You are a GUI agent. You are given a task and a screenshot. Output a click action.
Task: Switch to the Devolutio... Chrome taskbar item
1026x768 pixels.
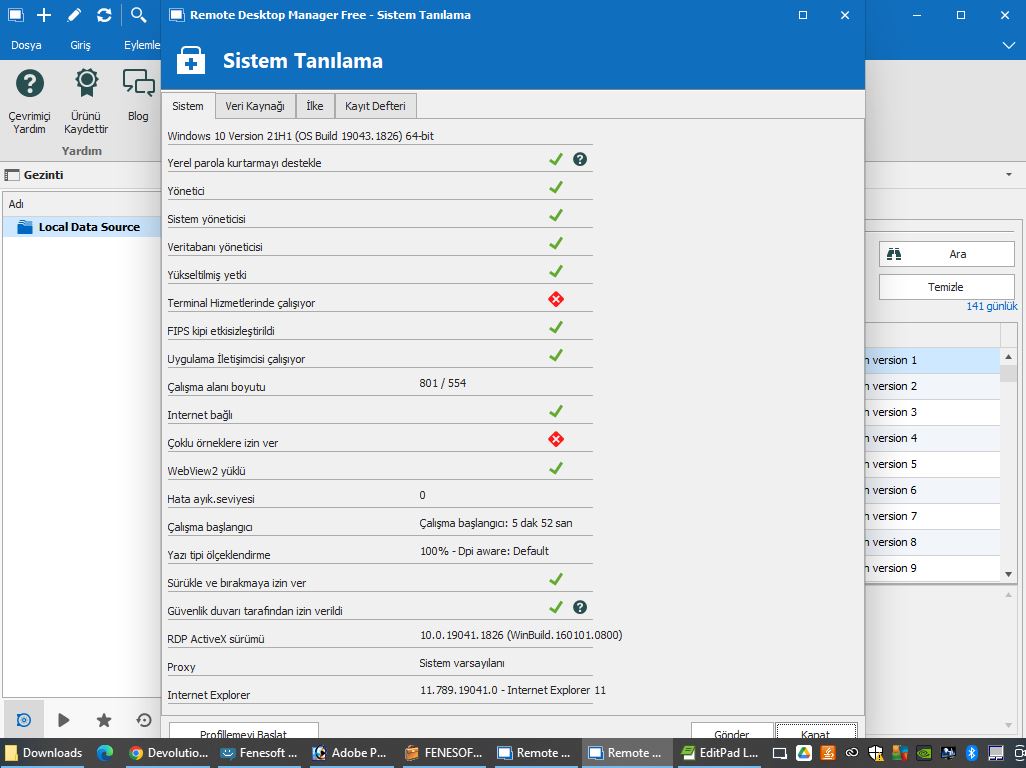click(x=169, y=753)
